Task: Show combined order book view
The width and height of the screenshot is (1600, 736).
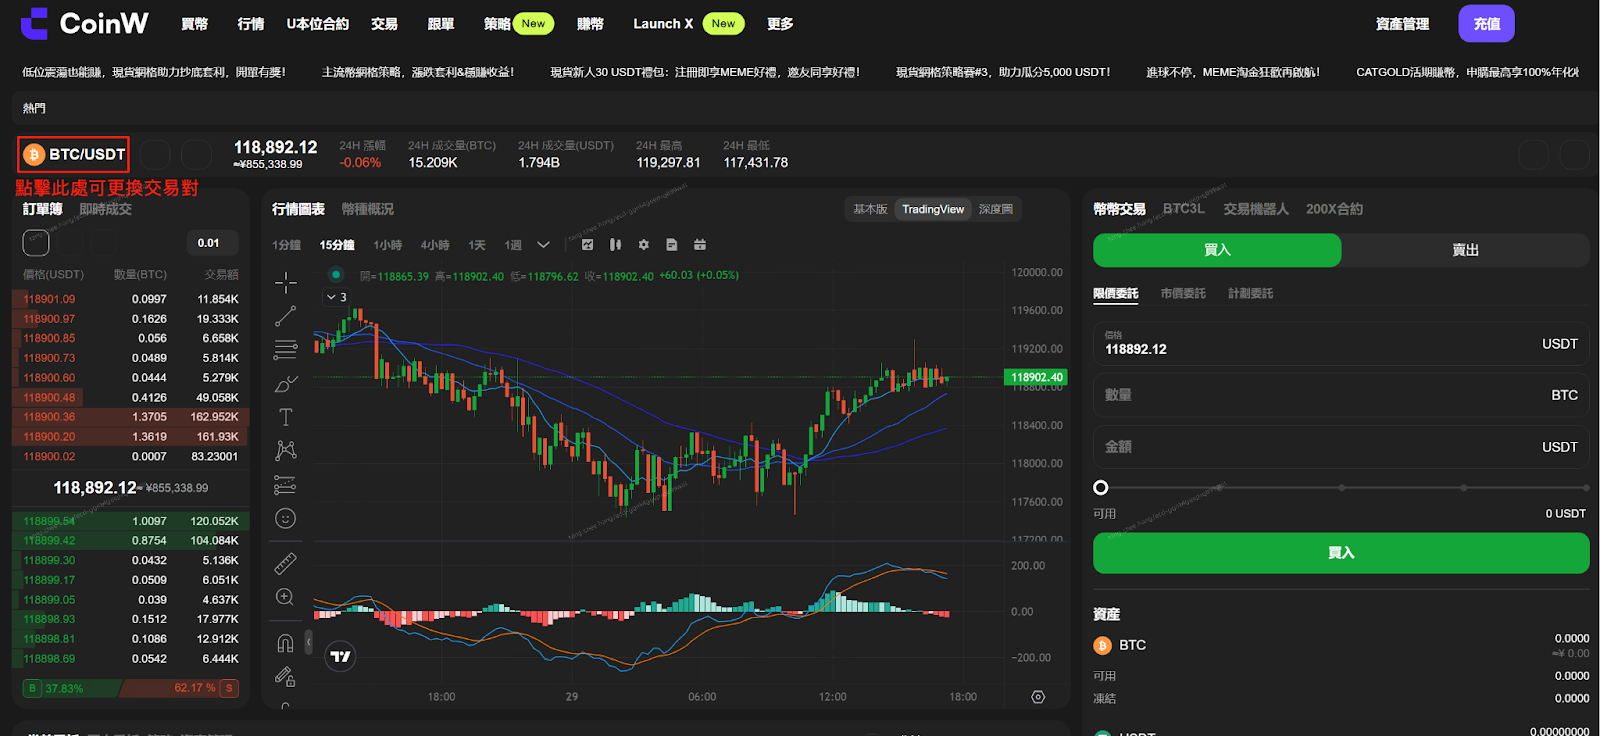Action: coord(36,242)
